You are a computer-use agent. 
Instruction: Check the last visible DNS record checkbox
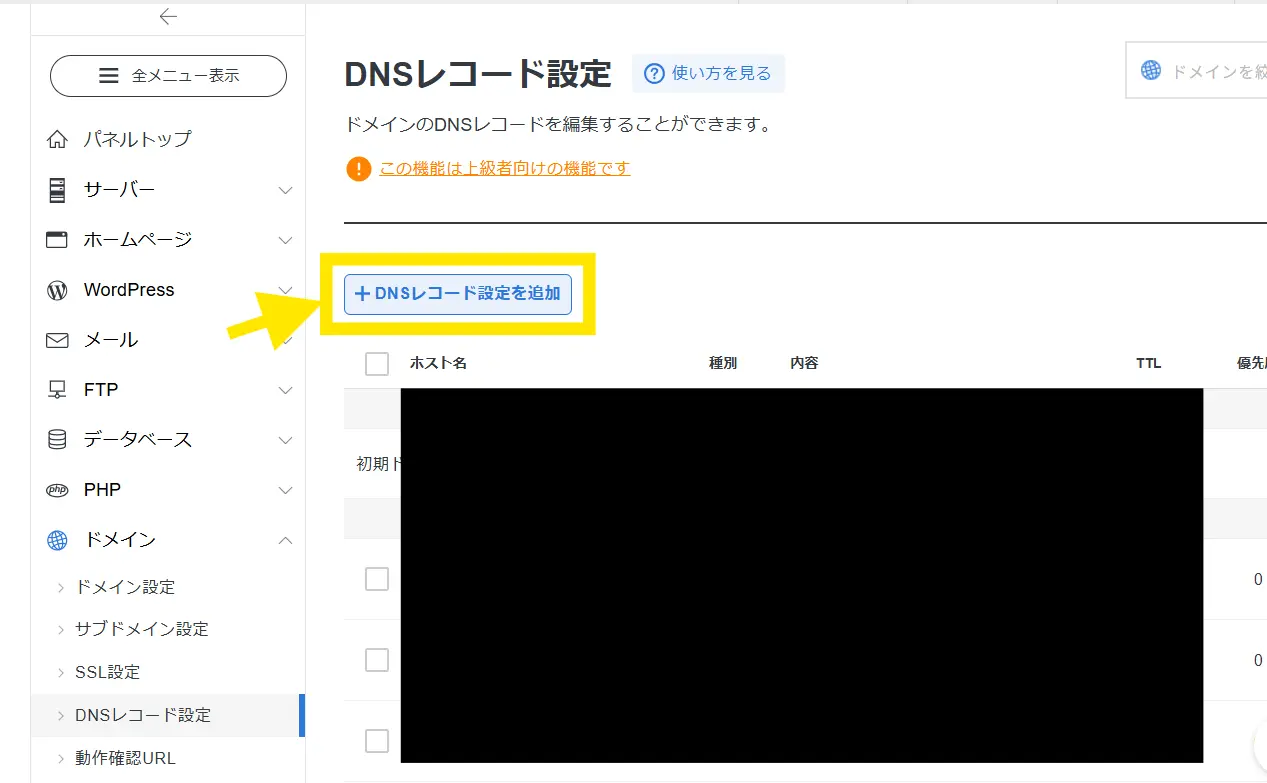pos(377,741)
